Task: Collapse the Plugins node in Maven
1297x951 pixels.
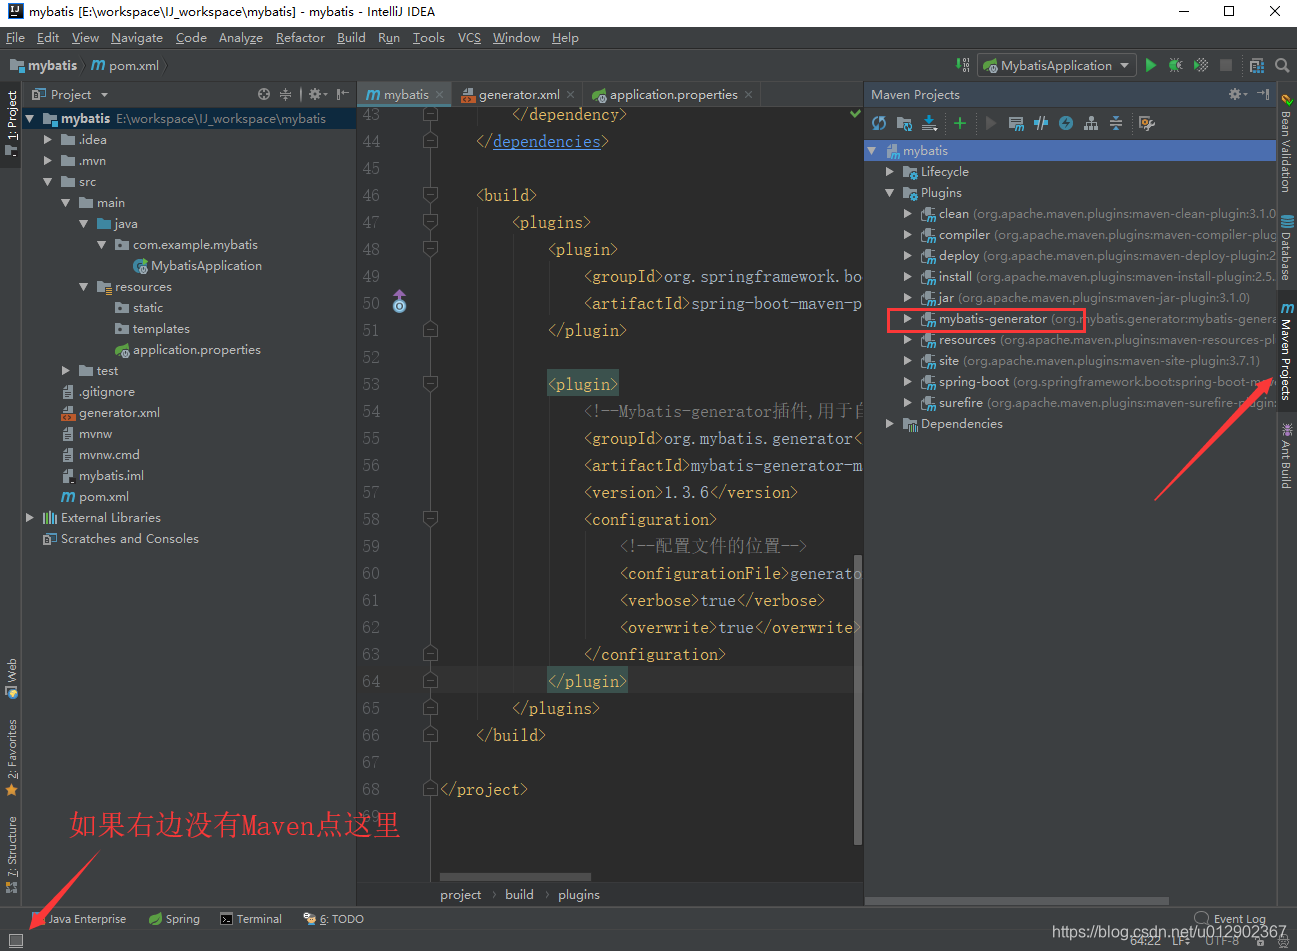Action: (x=889, y=193)
